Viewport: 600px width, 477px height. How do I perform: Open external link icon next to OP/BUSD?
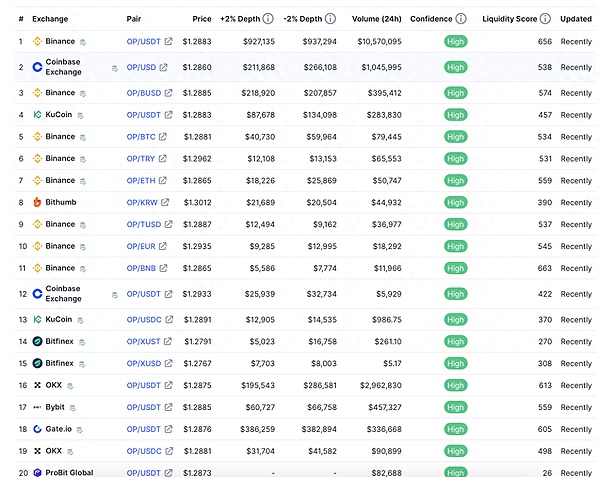[168, 93]
